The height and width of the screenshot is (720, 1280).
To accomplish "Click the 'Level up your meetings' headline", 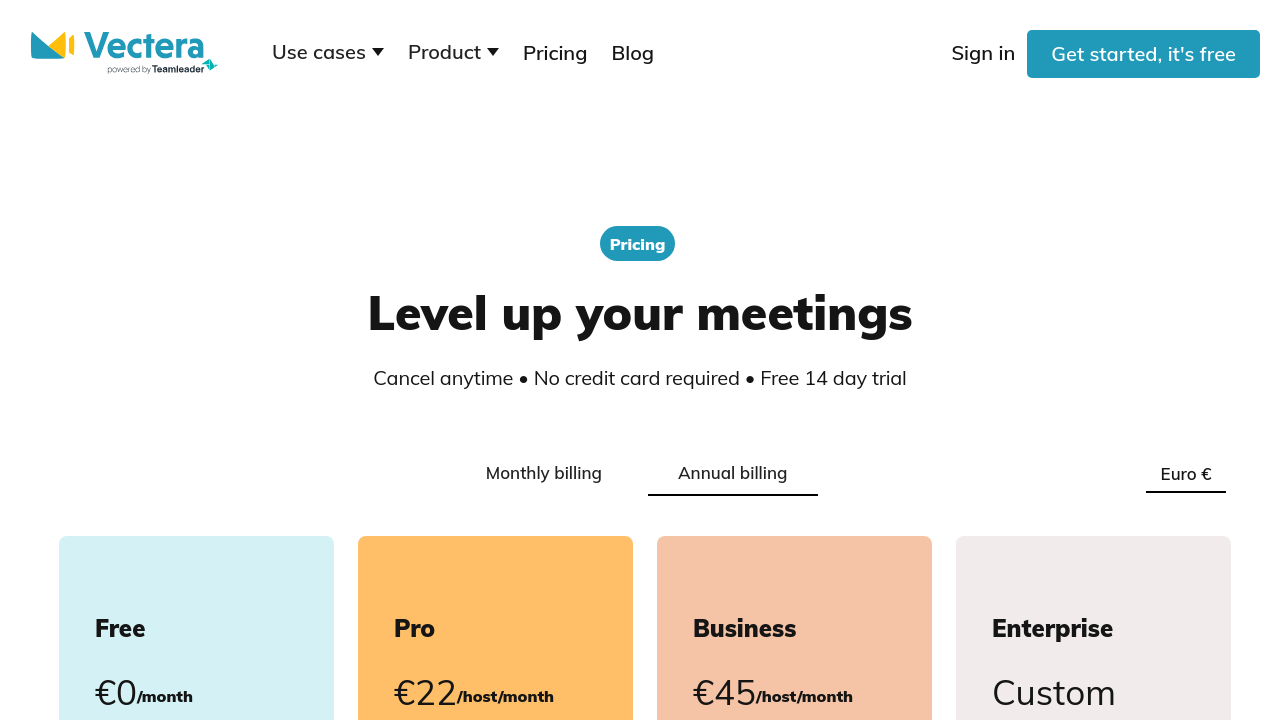I will 639,313.
